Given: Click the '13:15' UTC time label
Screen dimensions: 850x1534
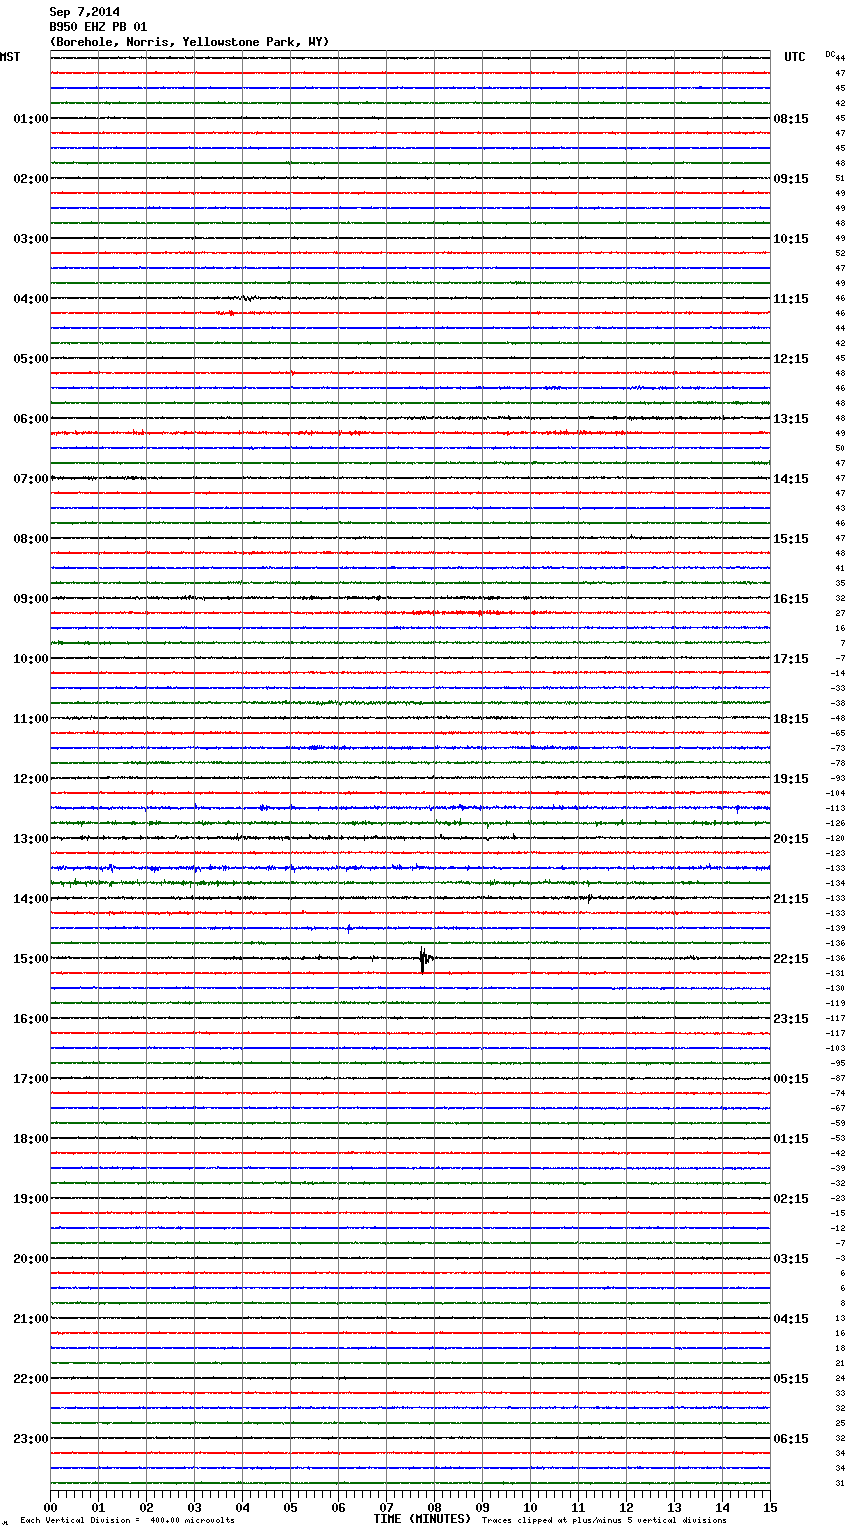Looking at the screenshot, I should point(791,419).
